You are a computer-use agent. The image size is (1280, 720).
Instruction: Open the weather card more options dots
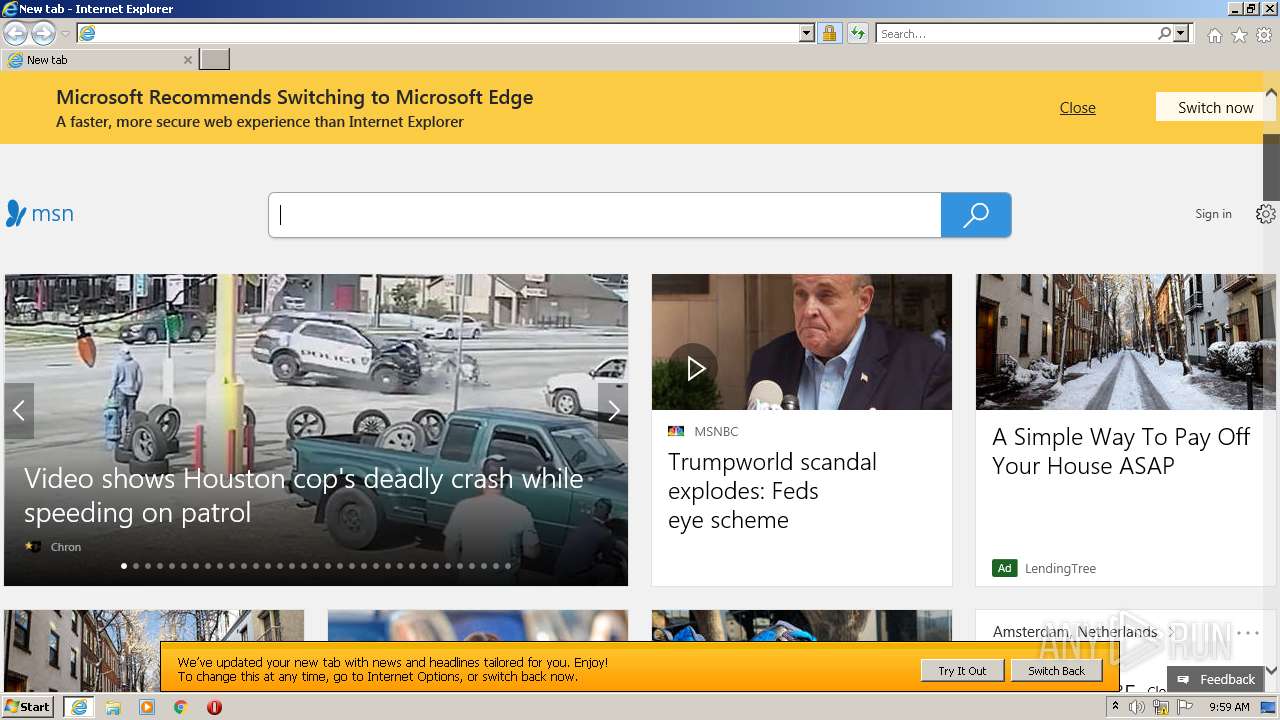click(1248, 633)
